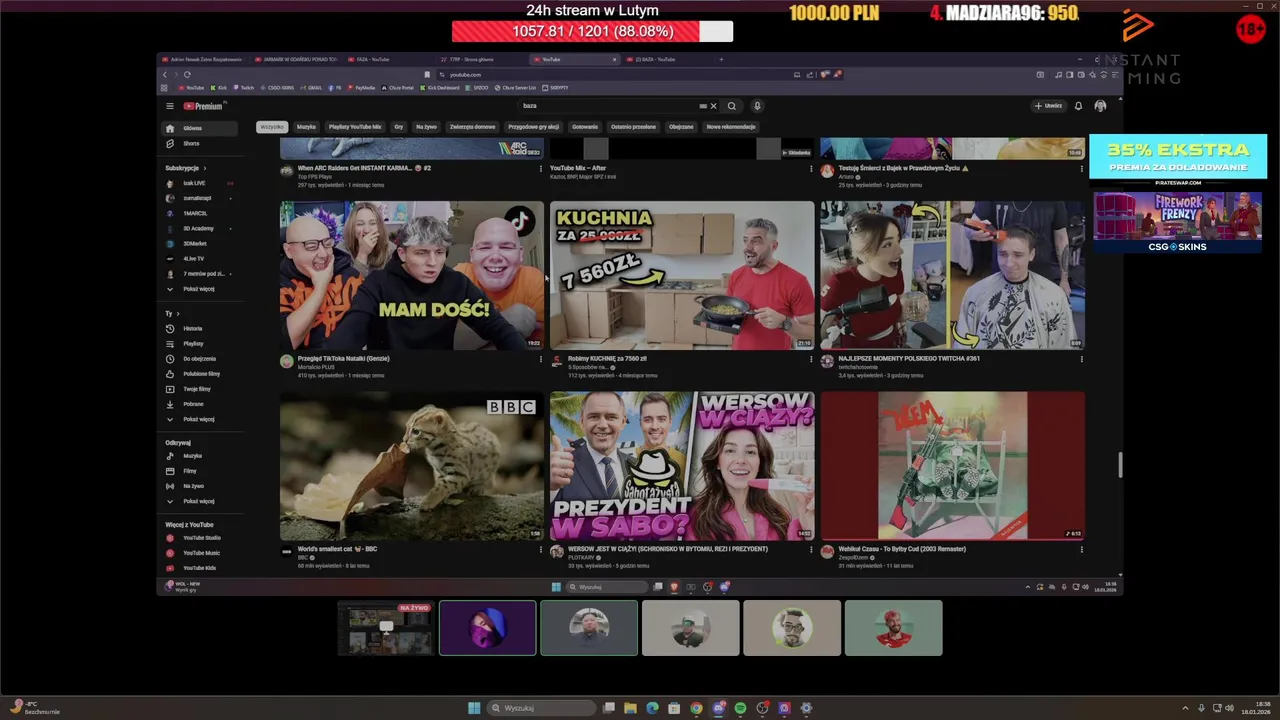Open Do obejrzenia watch later
Image resolution: width=1280 pixels, height=720 pixels.
click(x=200, y=358)
